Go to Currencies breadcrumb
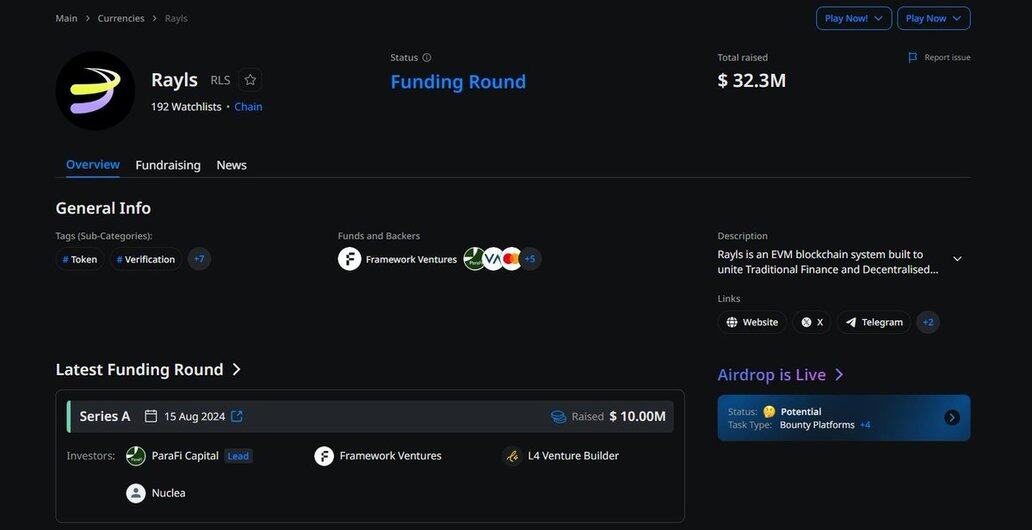The width and height of the screenshot is (1032, 530). pyautogui.click(x=121, y=18)
